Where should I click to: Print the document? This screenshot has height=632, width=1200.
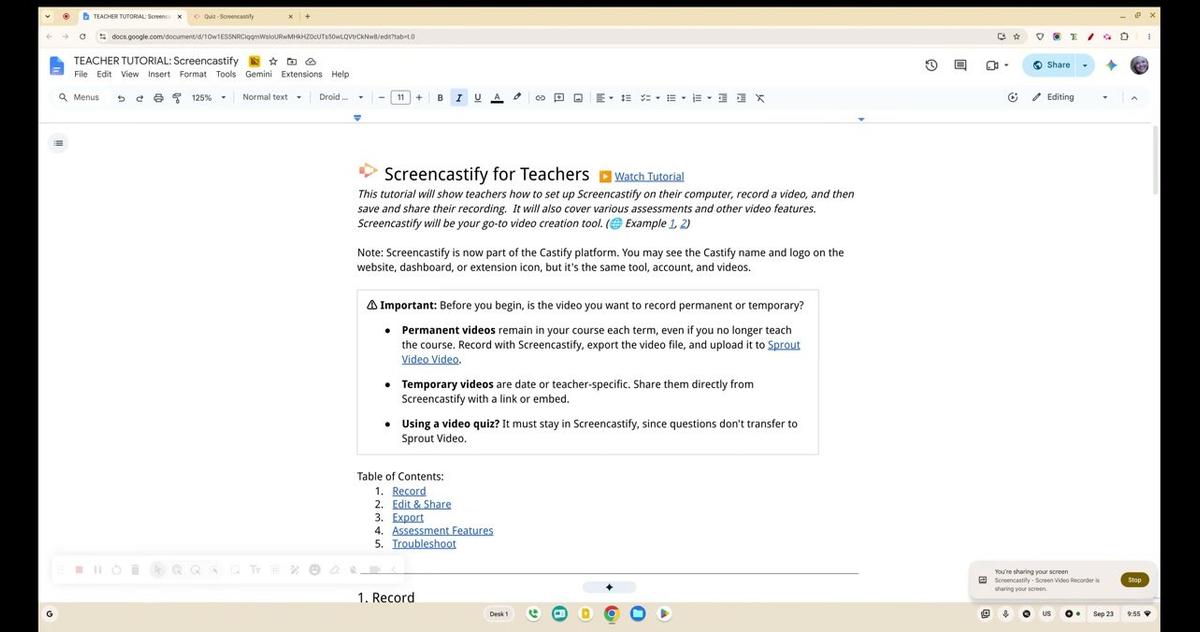coord(158,98)
